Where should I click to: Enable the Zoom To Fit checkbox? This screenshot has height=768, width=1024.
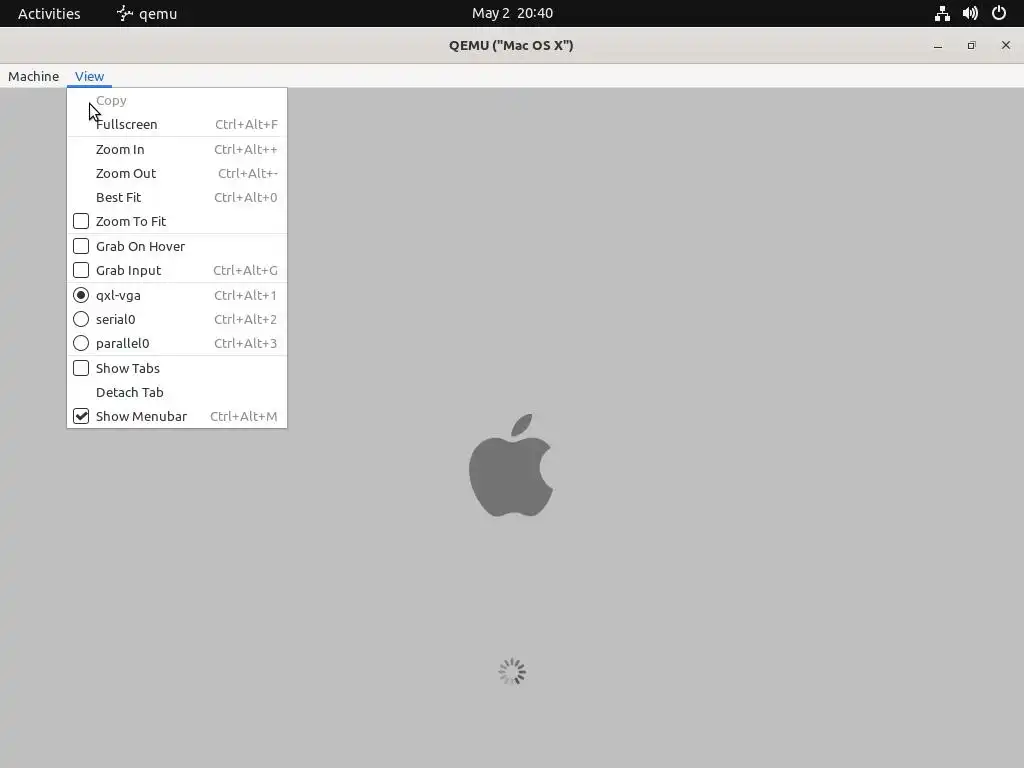[81, 221]
